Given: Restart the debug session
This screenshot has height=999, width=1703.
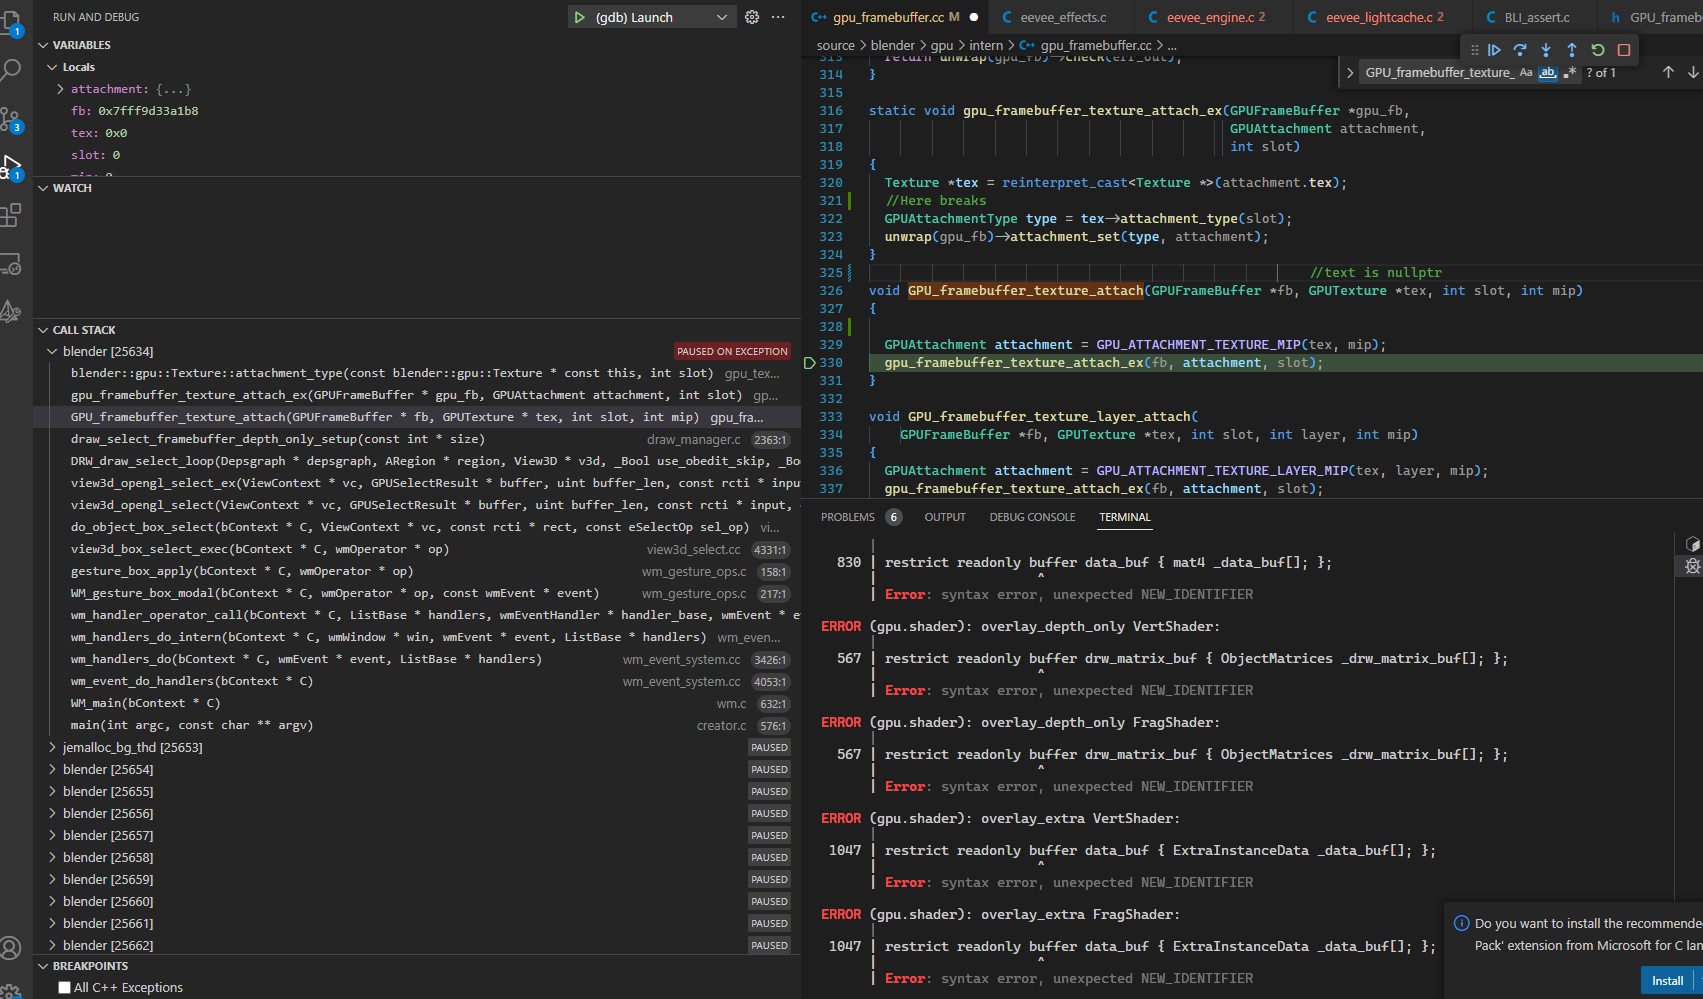Looking at the screenshot, I should click(1598, 50).
